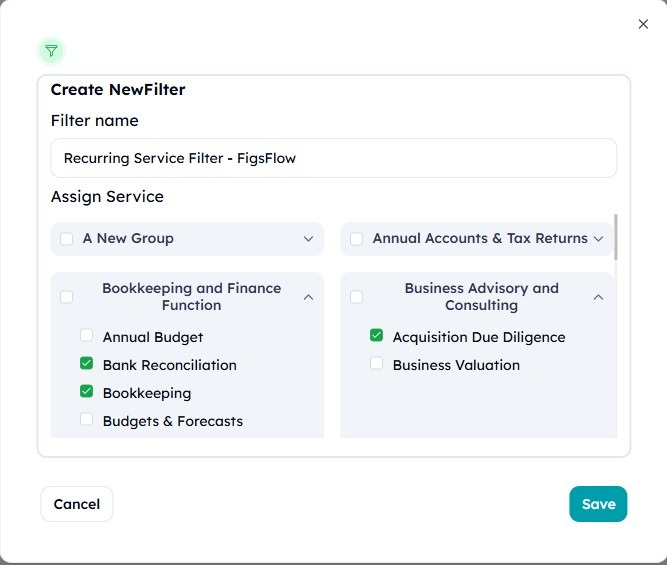Enable the Annual Budget checkbox
This screenshot has height=565, width=667.
click(x=86, y=335)
